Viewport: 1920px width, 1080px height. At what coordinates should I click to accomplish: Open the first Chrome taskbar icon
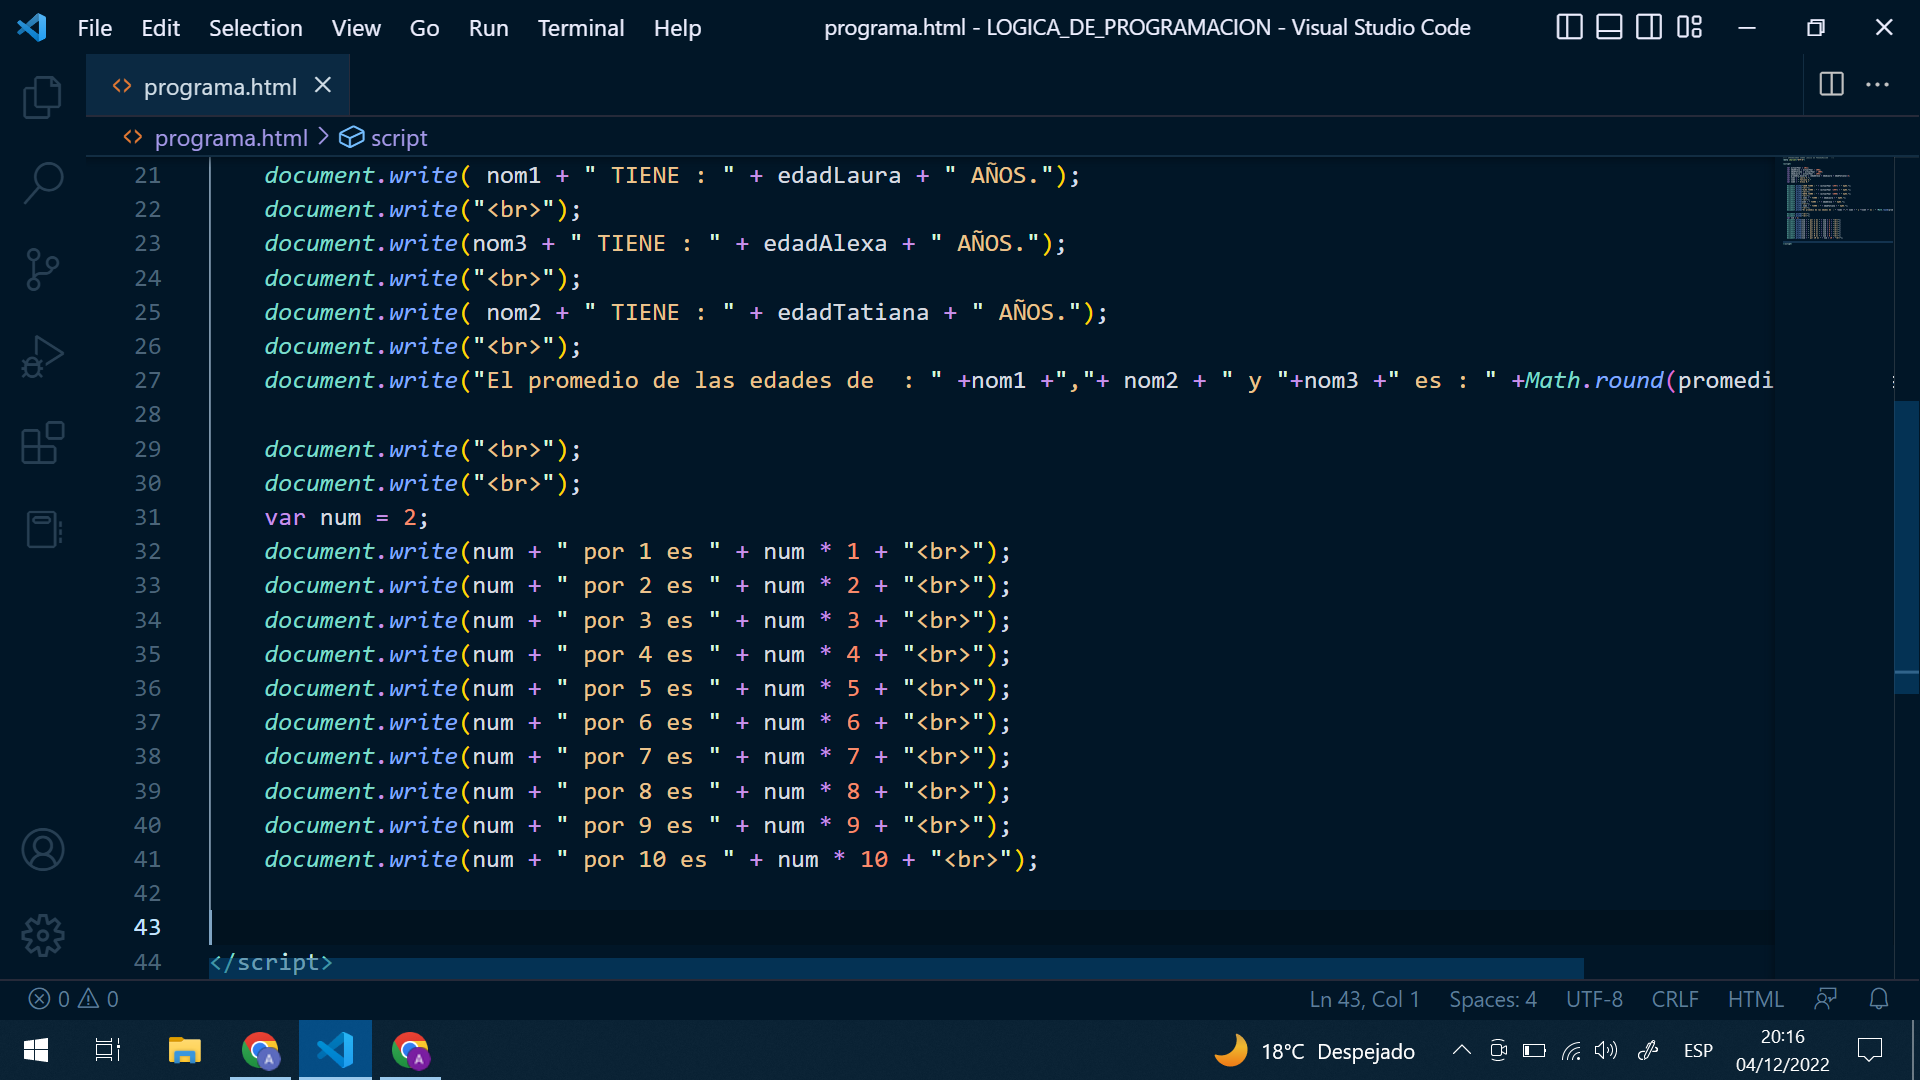pyautogui.click(x=260, y=1050)
